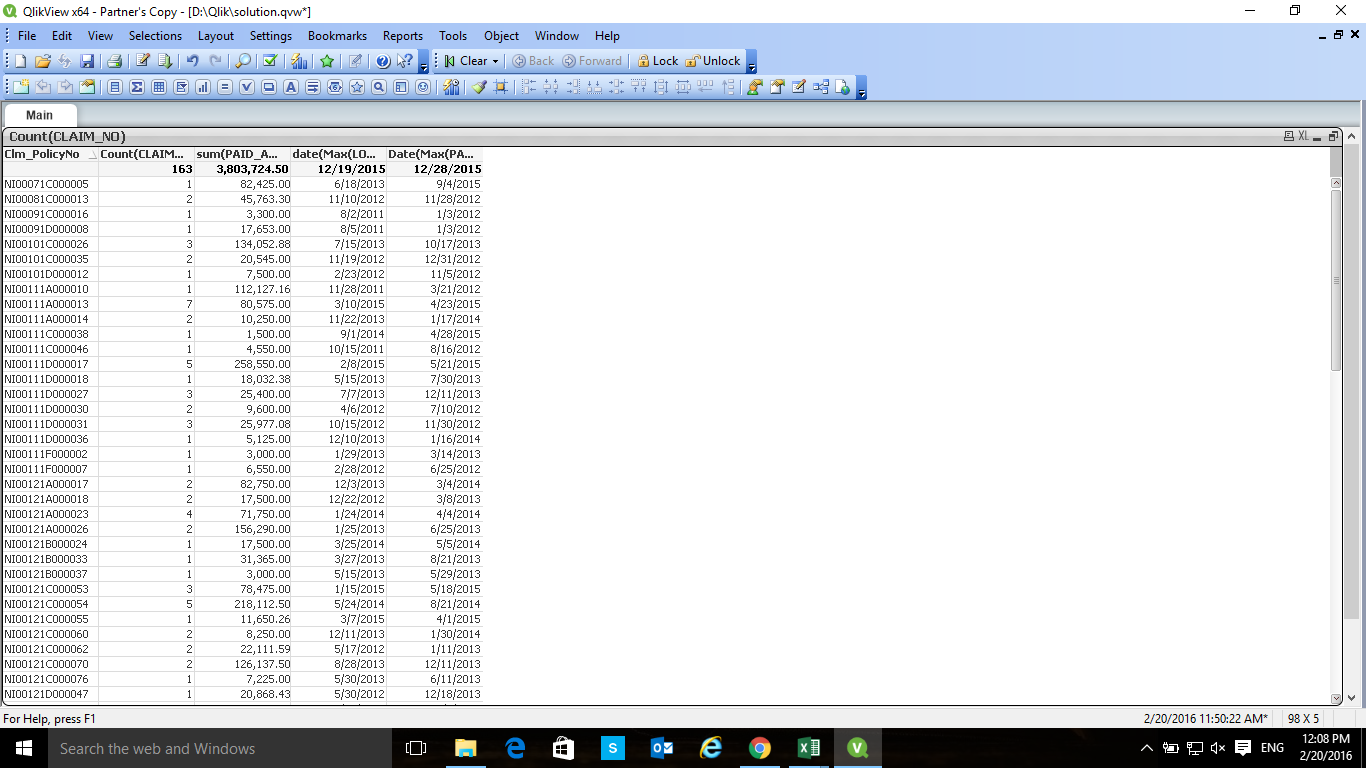The width and height of the screenshot is (1366, 768).
Task: Click the sum(PAID_A... column header
Action: click(242, 154)
